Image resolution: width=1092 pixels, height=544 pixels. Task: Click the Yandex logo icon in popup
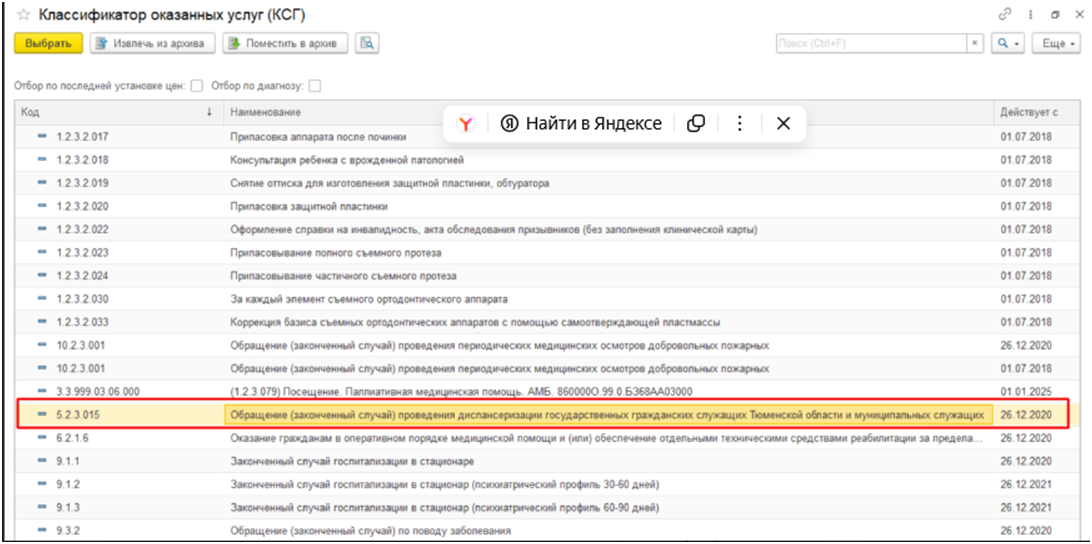pyautogui.click(x=465, y=123)
